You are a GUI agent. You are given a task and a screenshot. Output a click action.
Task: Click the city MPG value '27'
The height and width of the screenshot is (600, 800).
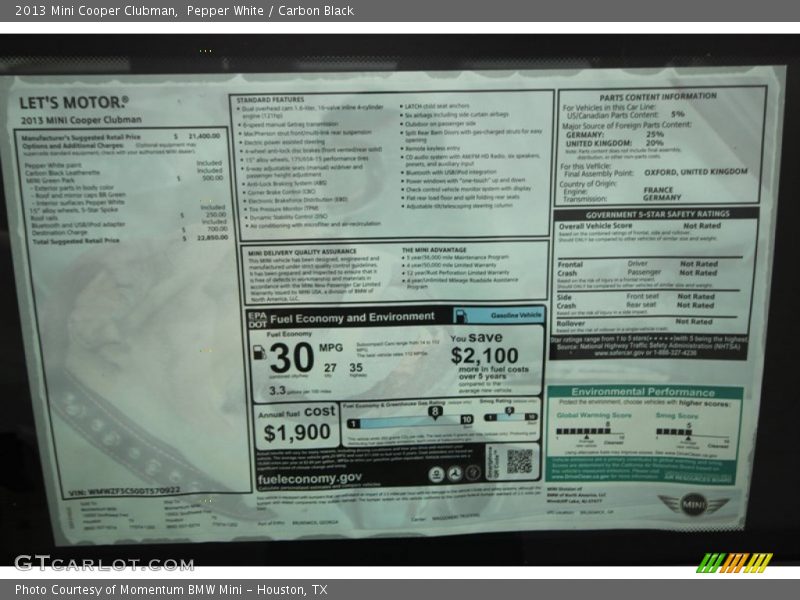click(x=330, y=367)
